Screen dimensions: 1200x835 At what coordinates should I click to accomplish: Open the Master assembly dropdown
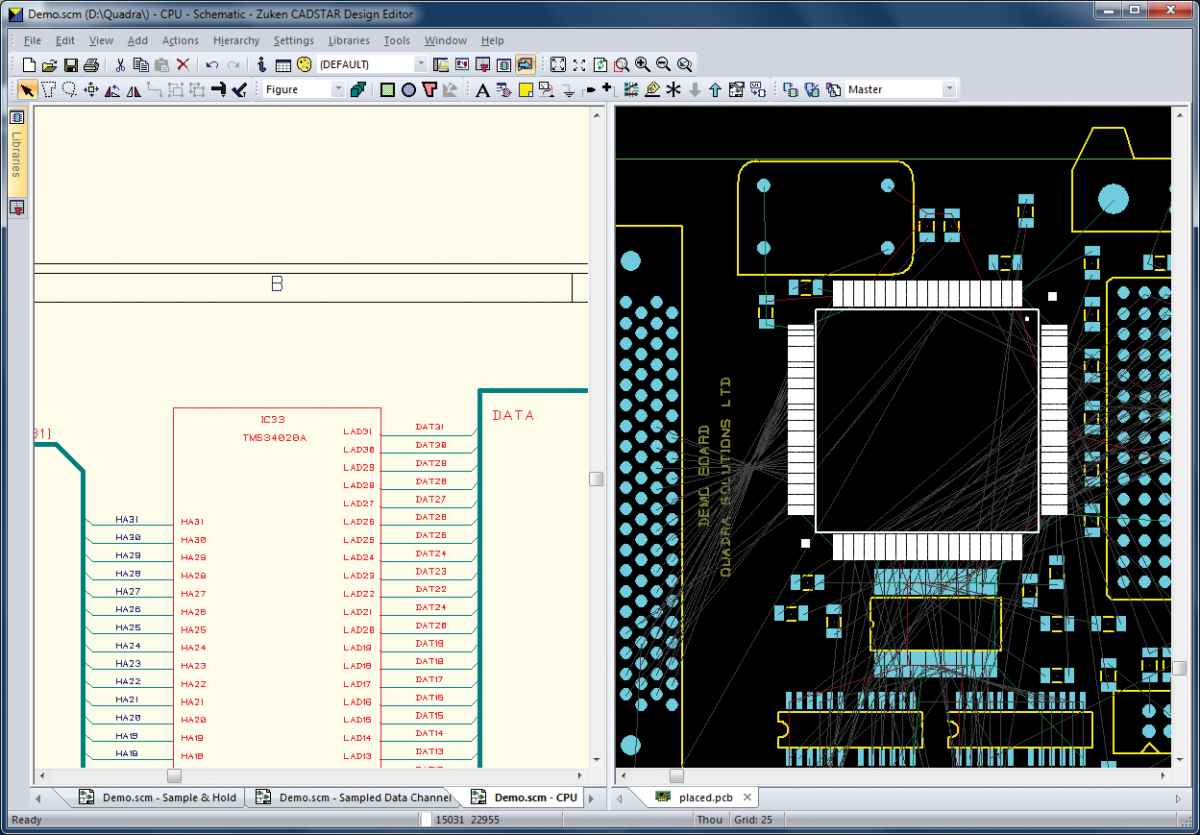pyautogui.click(x=948, y=89)
